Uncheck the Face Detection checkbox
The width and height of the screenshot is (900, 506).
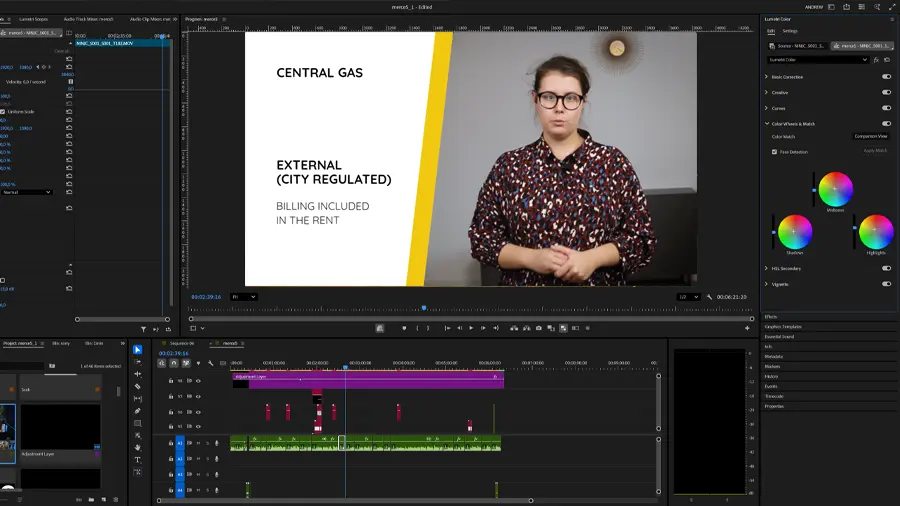coord(774,152)
